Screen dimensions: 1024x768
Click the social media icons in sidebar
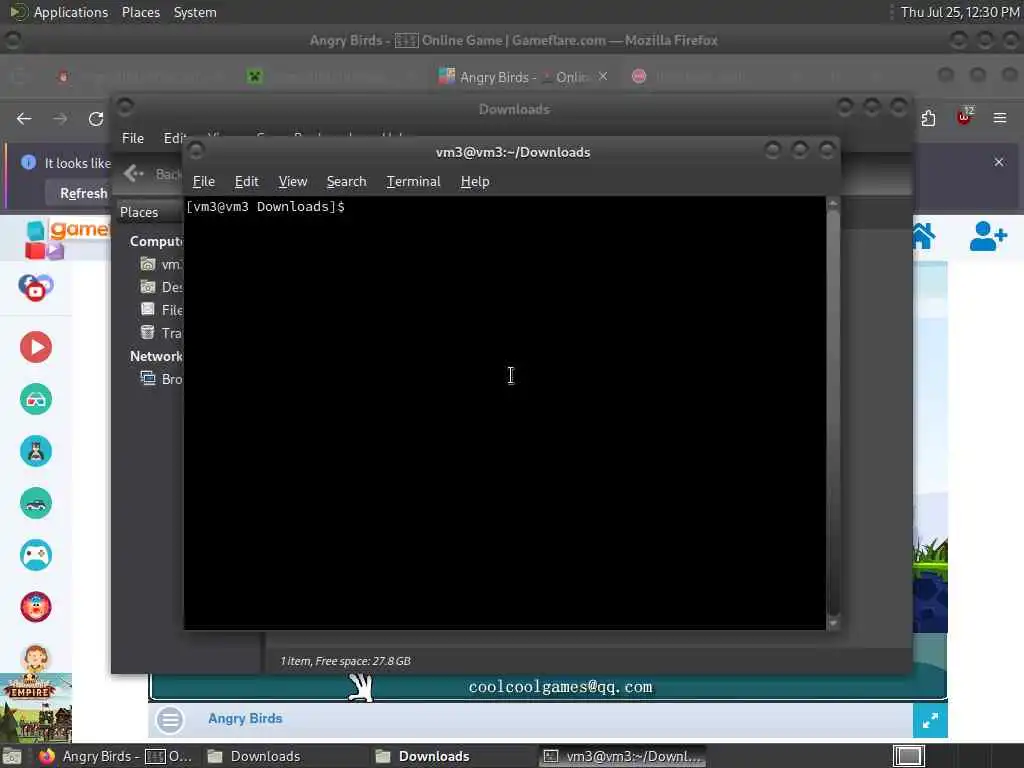coord(36,287)
